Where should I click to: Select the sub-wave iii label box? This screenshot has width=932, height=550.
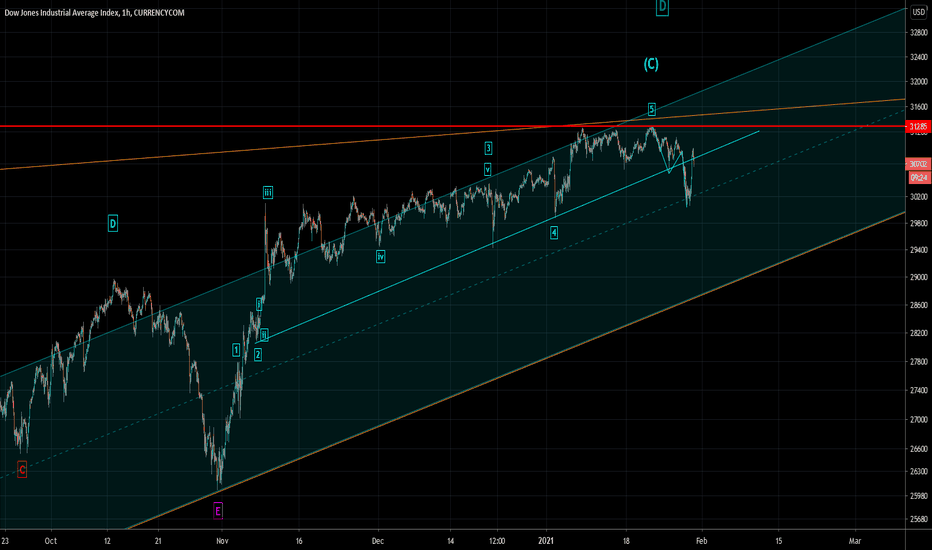pyautogui.click(x=267, y=192)
